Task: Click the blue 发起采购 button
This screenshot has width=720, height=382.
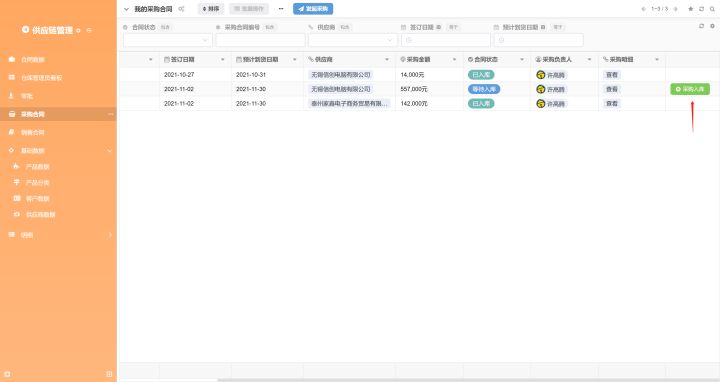Action: pyautogui.click(x=313, y=9)
